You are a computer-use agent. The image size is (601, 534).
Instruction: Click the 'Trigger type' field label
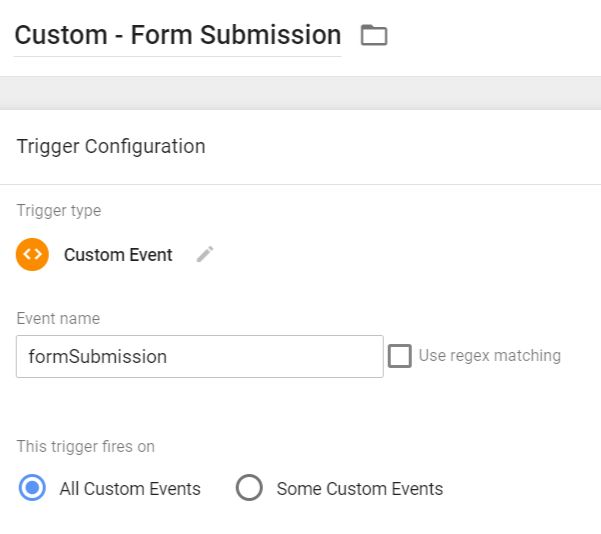pos(59,211)
